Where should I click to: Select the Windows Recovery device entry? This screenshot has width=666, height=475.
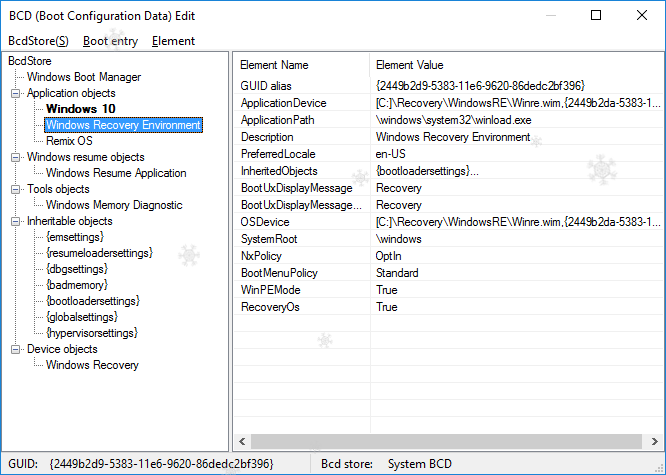[x=92, y=365]
